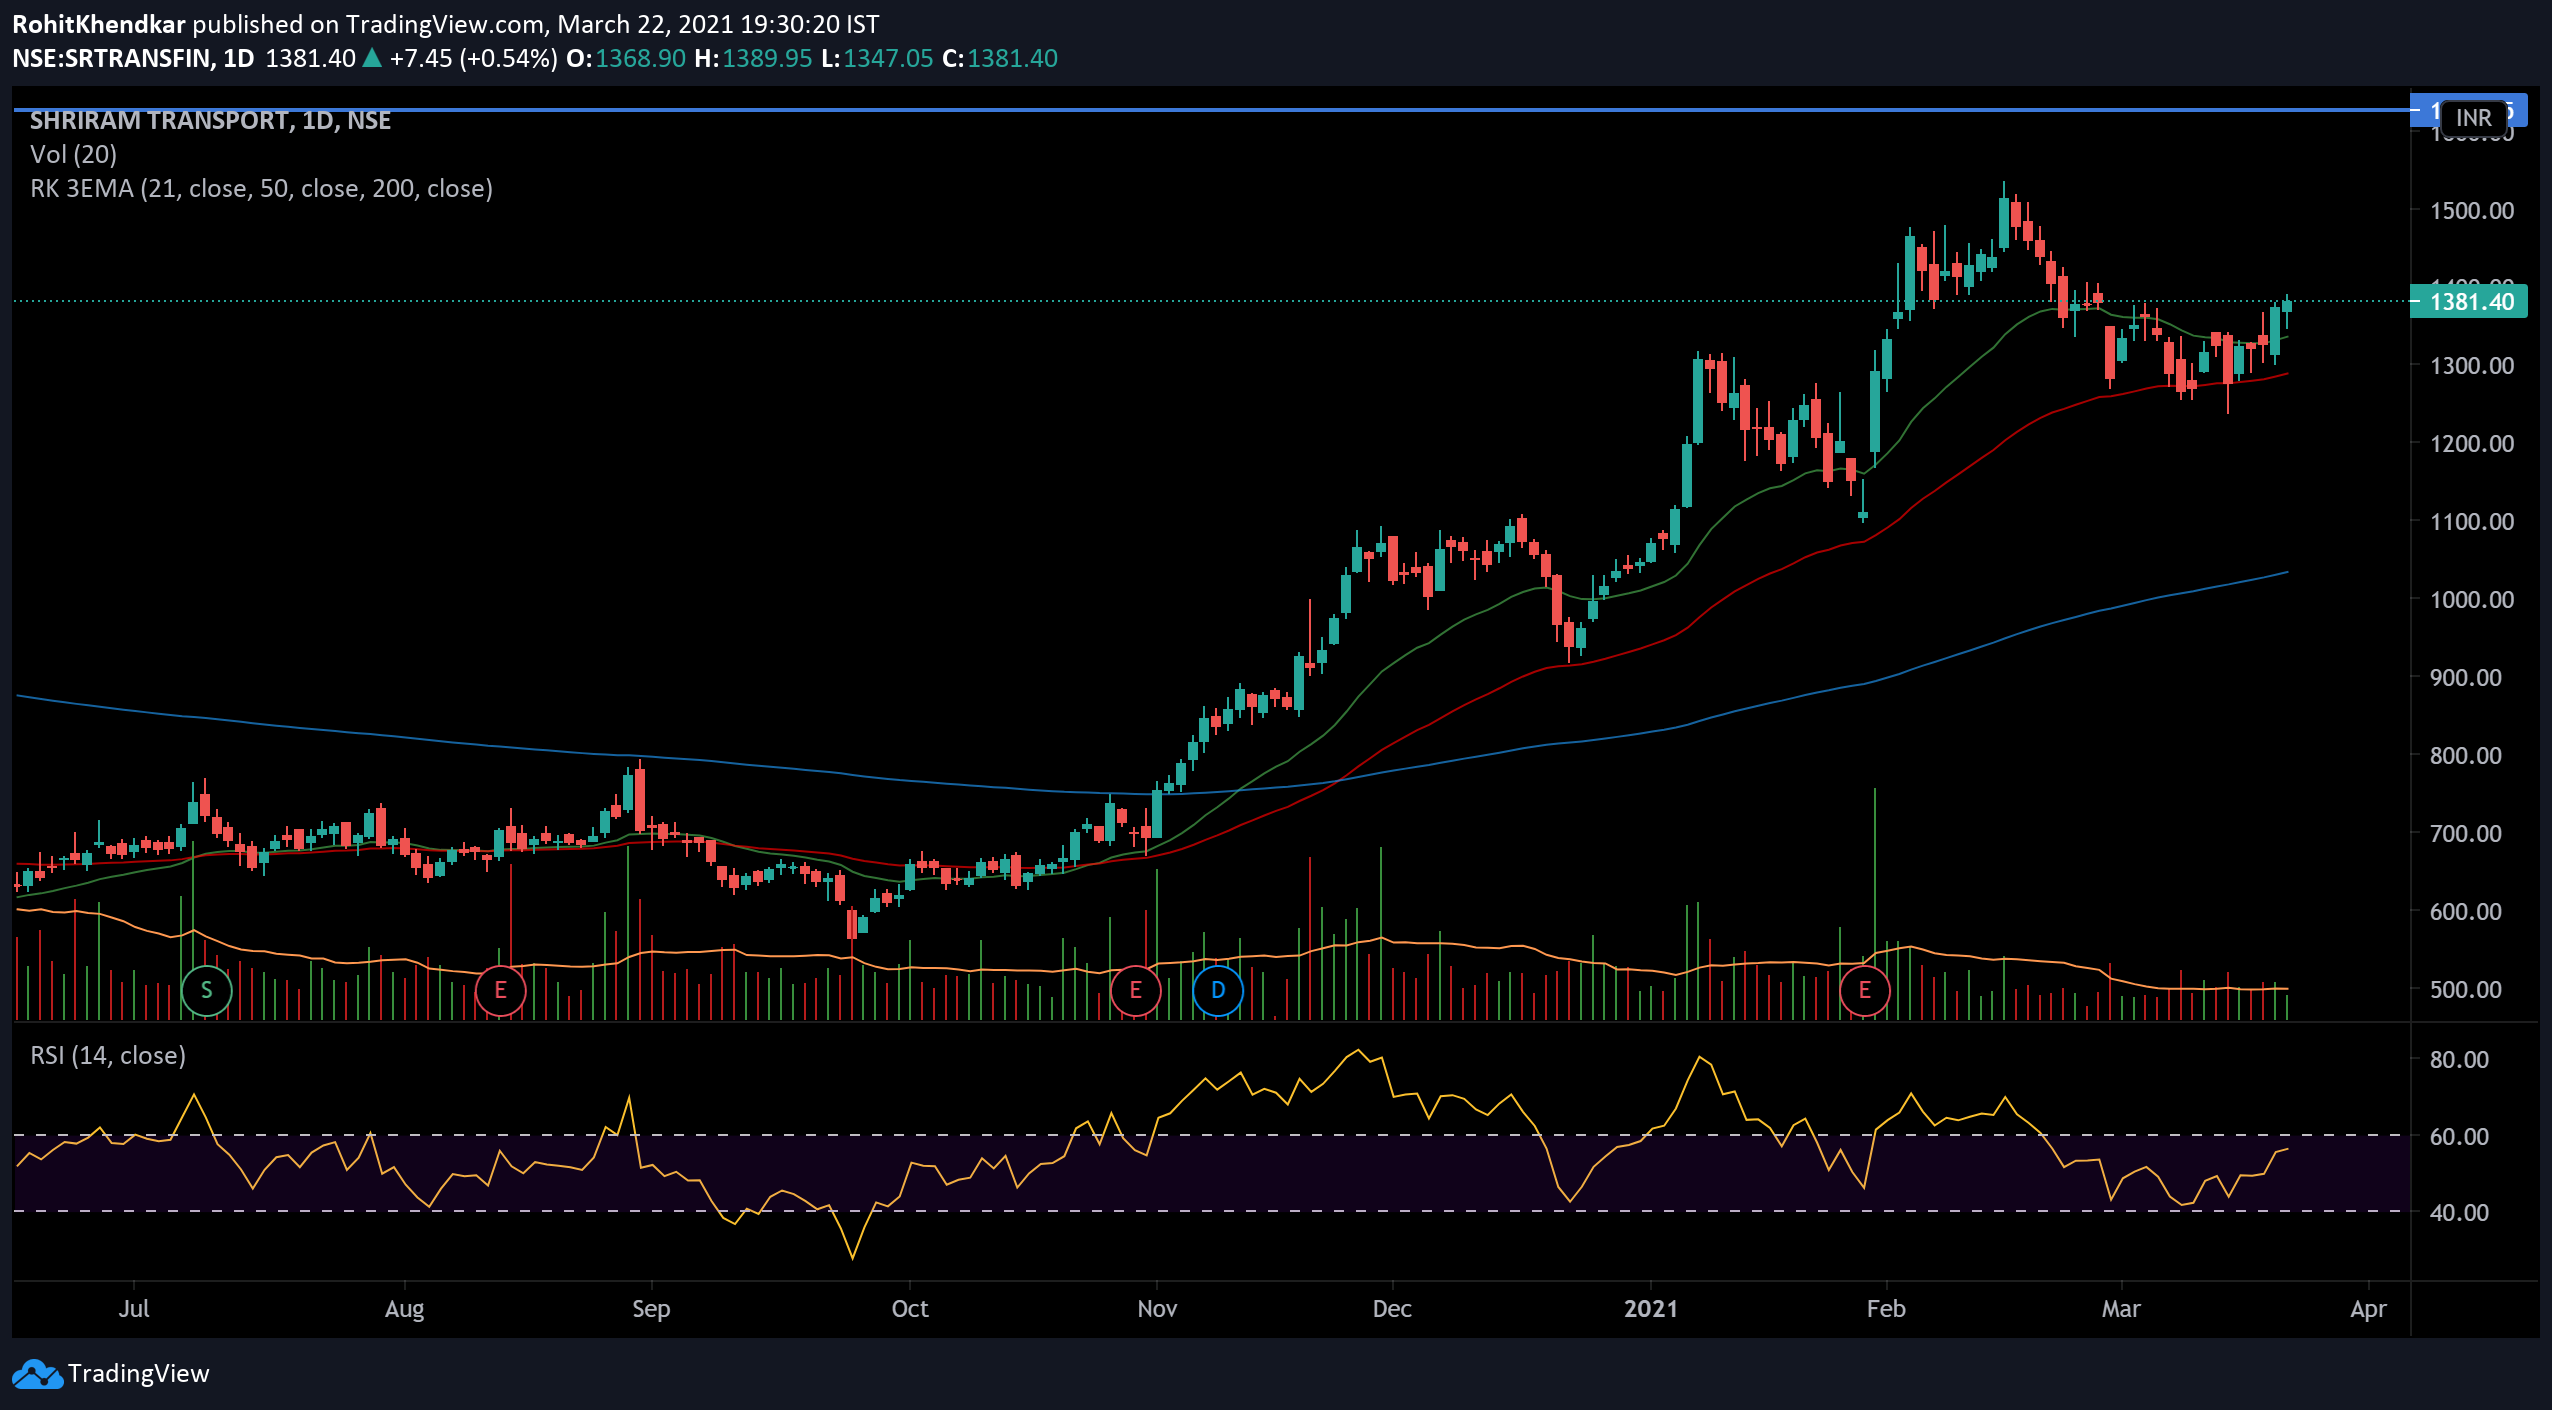Click the E earnings marker before February
2552x1410 pixels.
click(1865, 990)
